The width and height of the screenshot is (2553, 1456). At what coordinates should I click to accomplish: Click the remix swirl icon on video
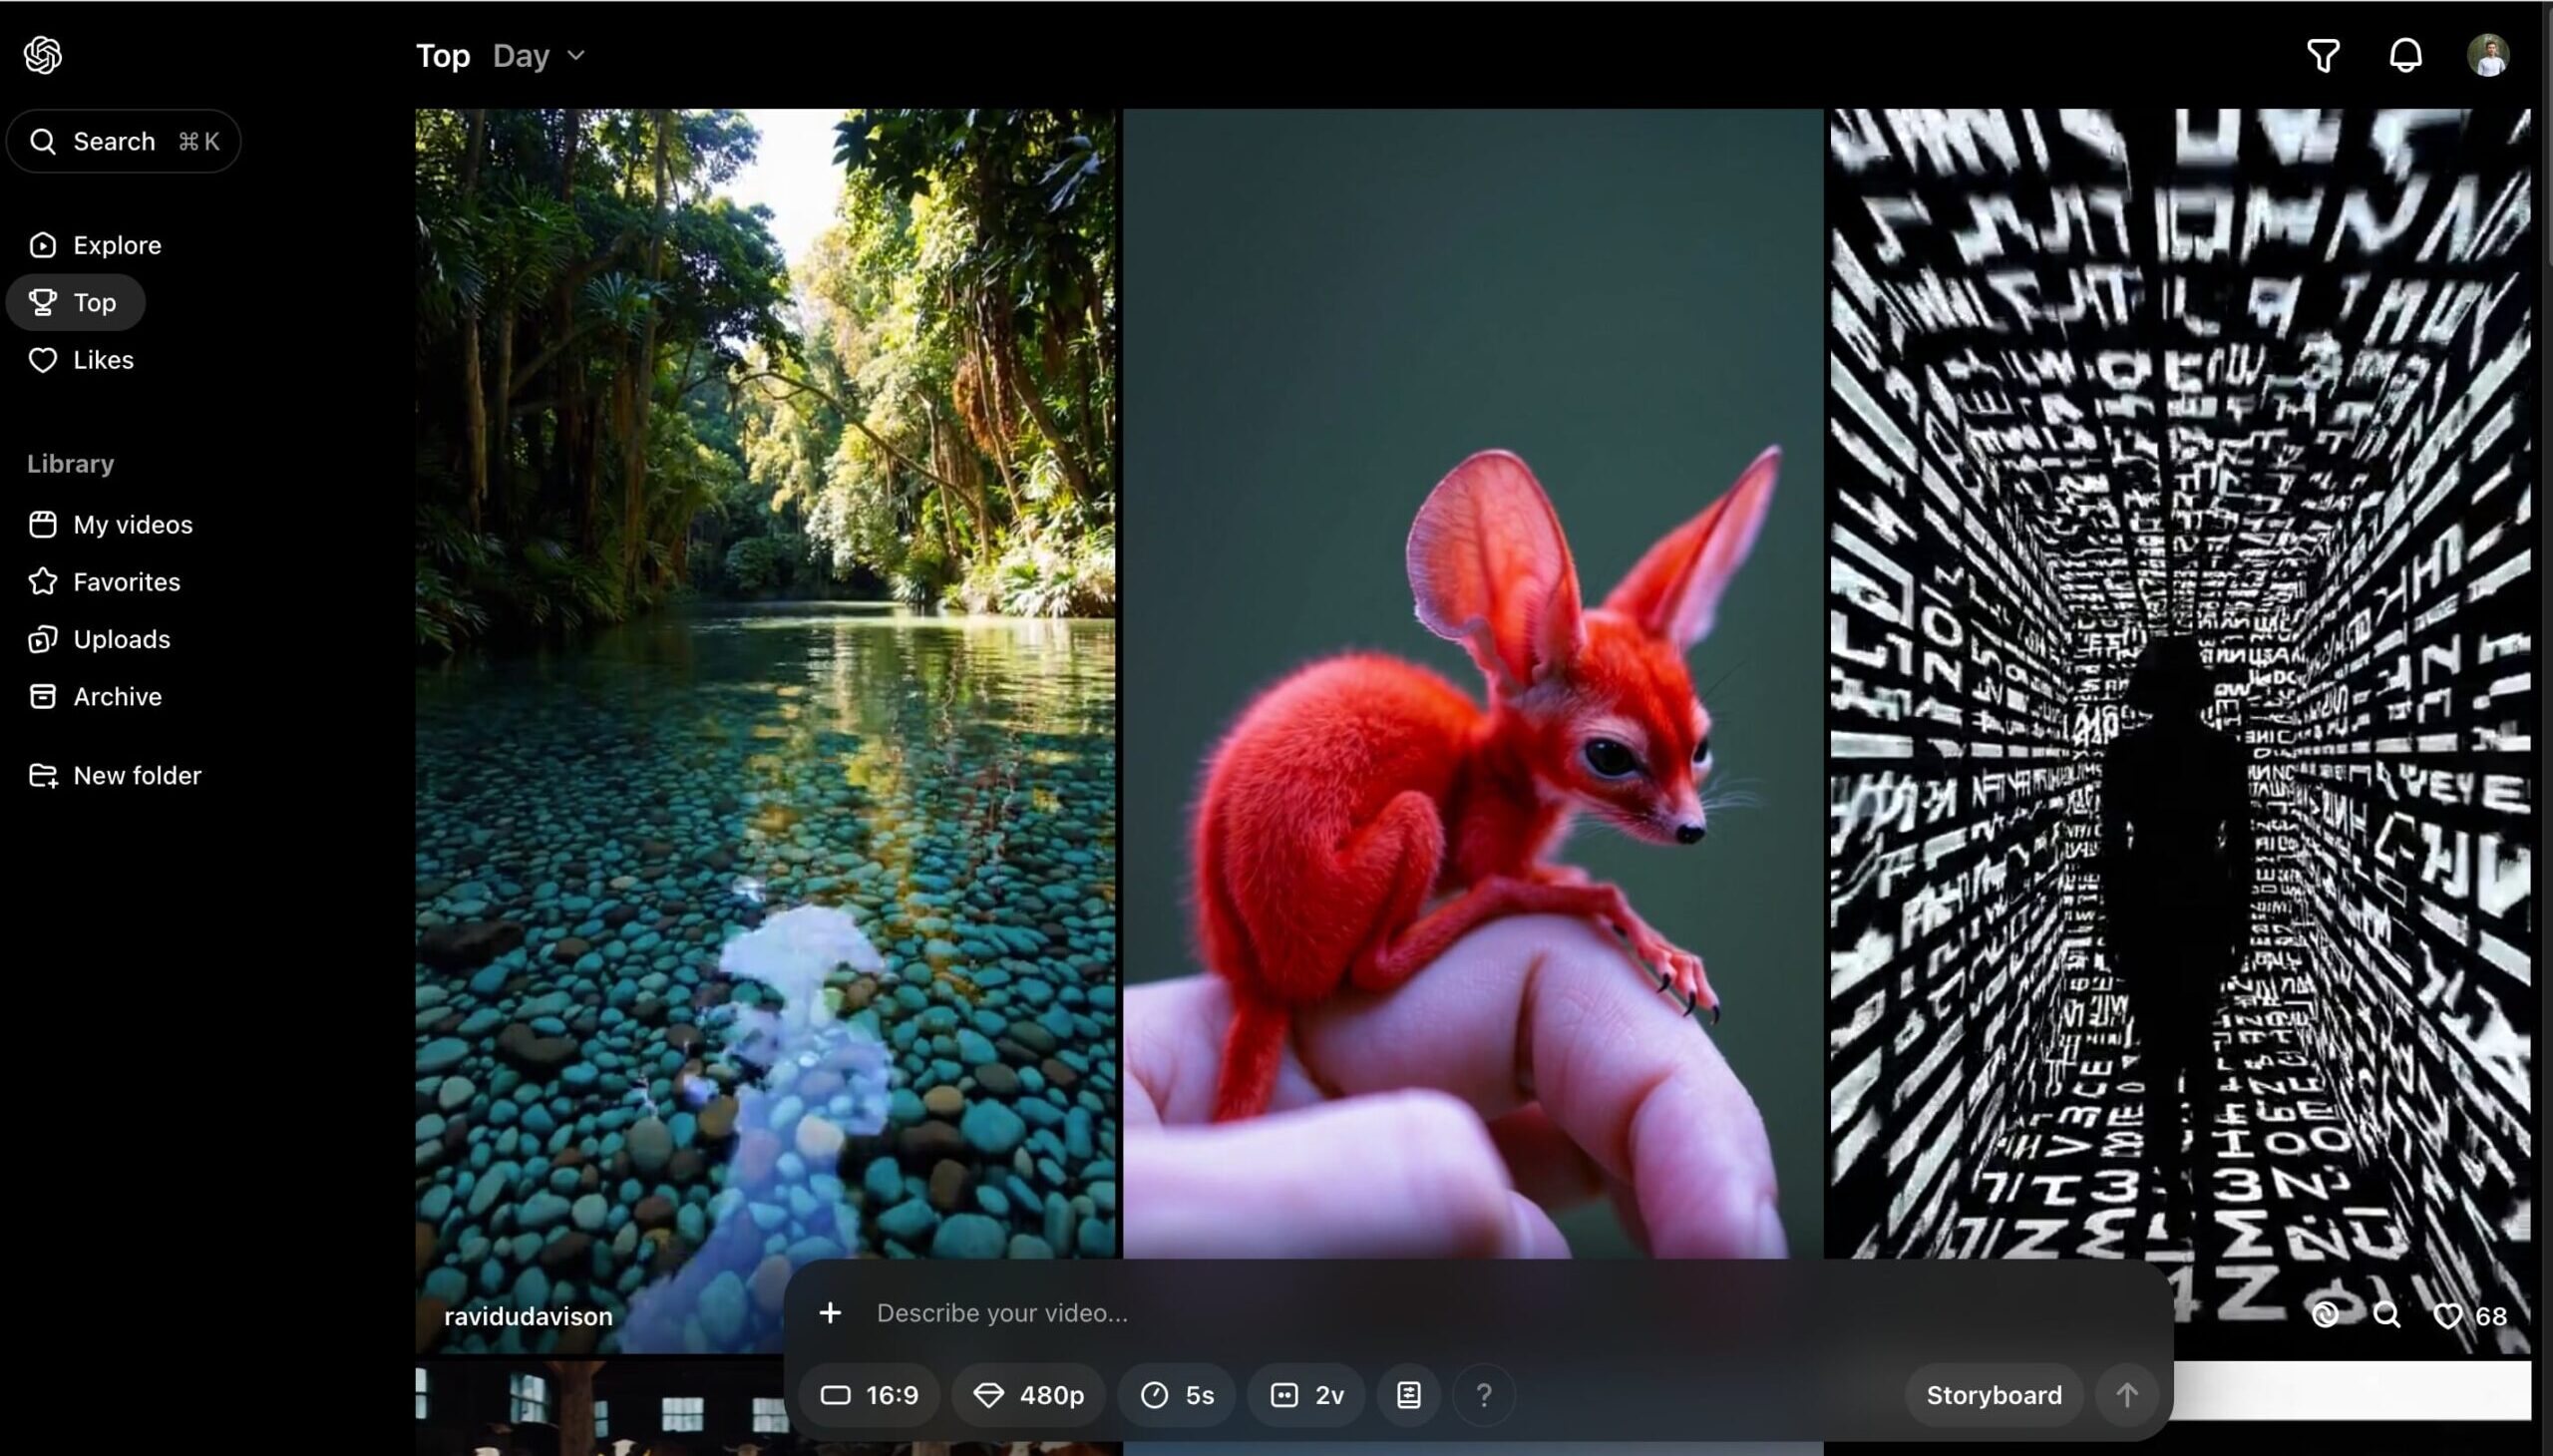(x=2325, y=1315)
